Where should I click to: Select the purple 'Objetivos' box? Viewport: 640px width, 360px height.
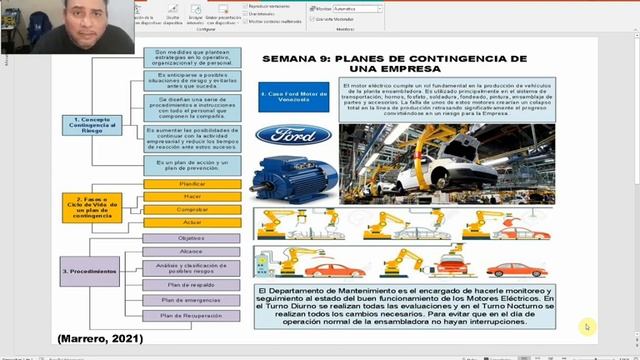[x=191, y=238]
